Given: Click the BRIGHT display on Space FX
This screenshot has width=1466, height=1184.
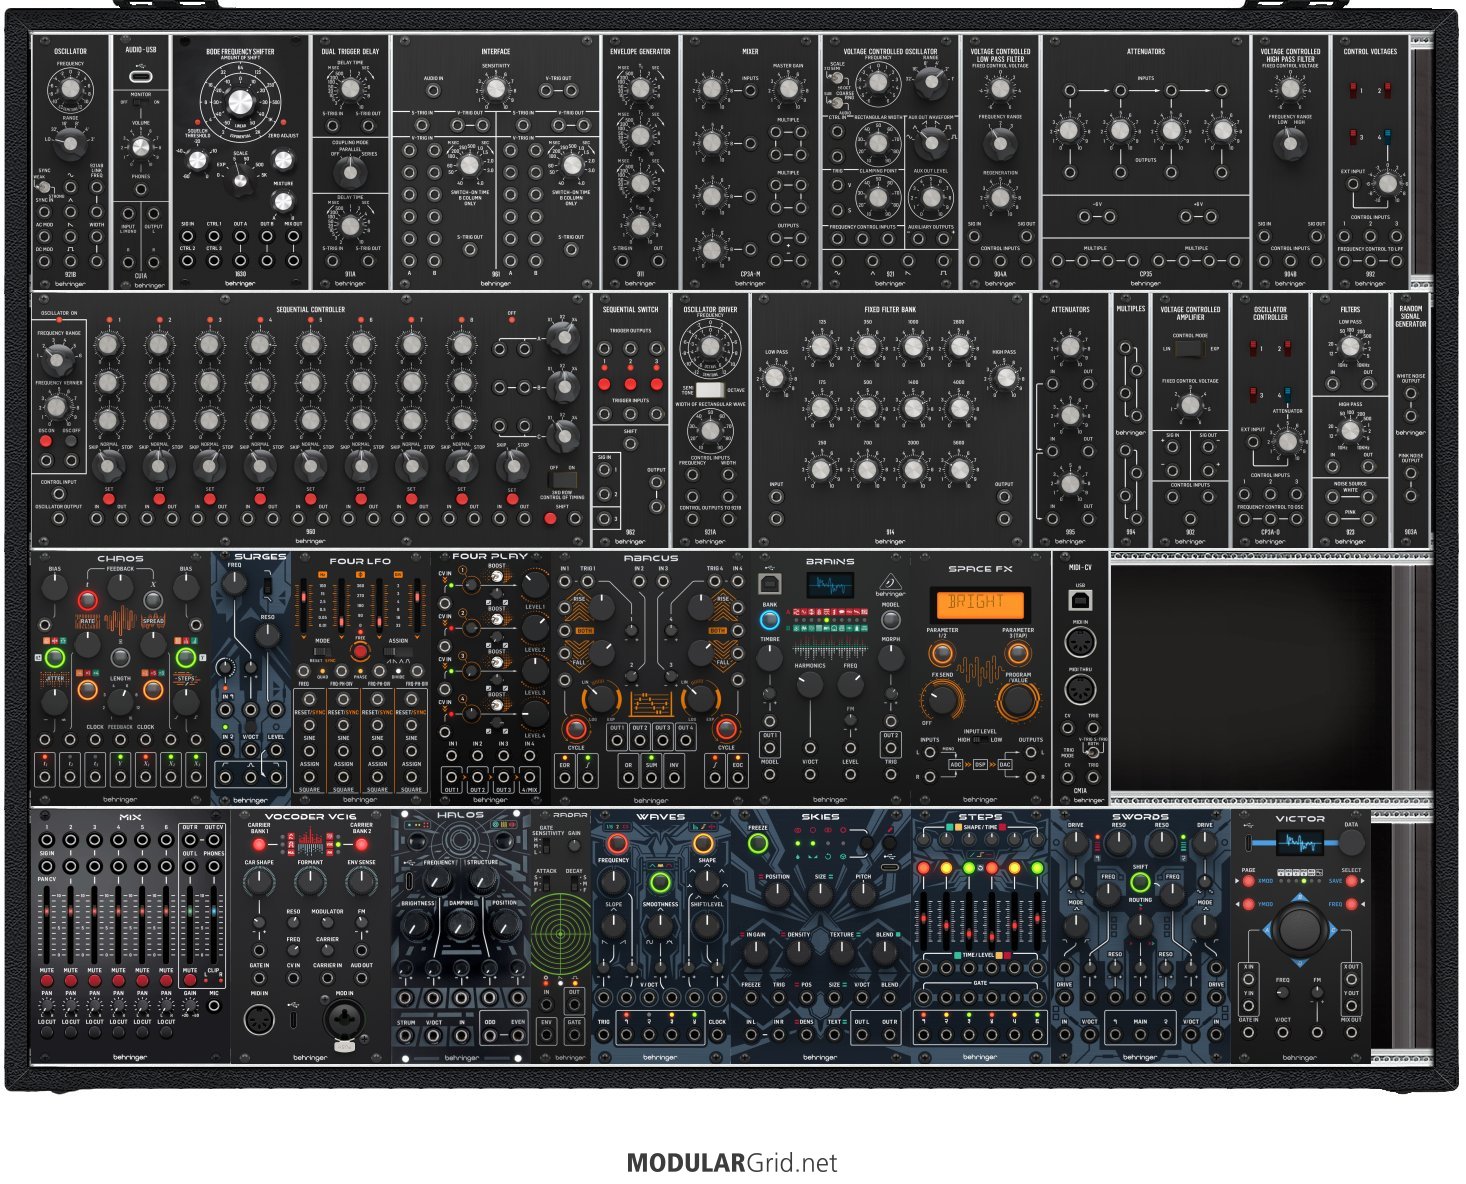Looking at the screenshot, I should (979, 603).
